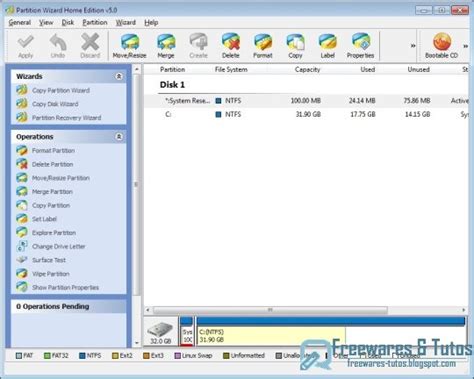The width and height of the screenshot is (474, 379).
Task: Click the 32.0 GB disk icon
Action: [160, 332]
